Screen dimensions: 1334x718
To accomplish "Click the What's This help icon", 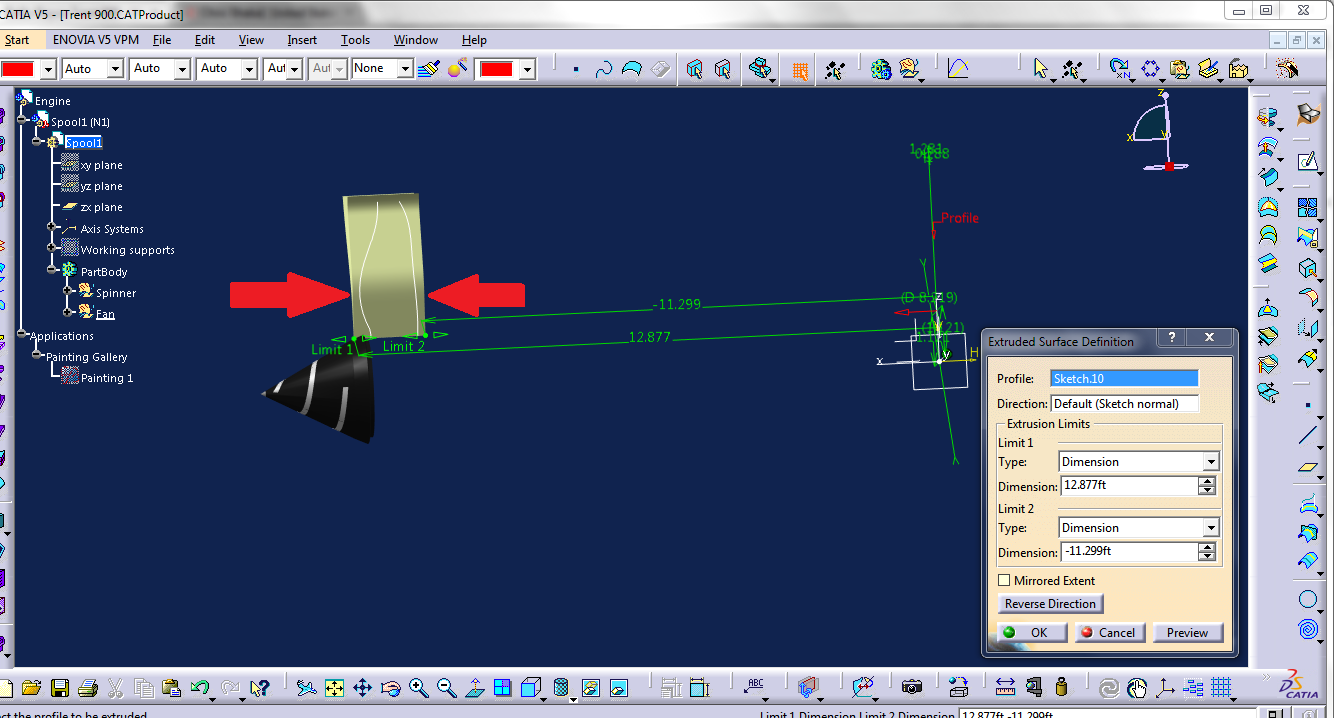I will (259, 688).
